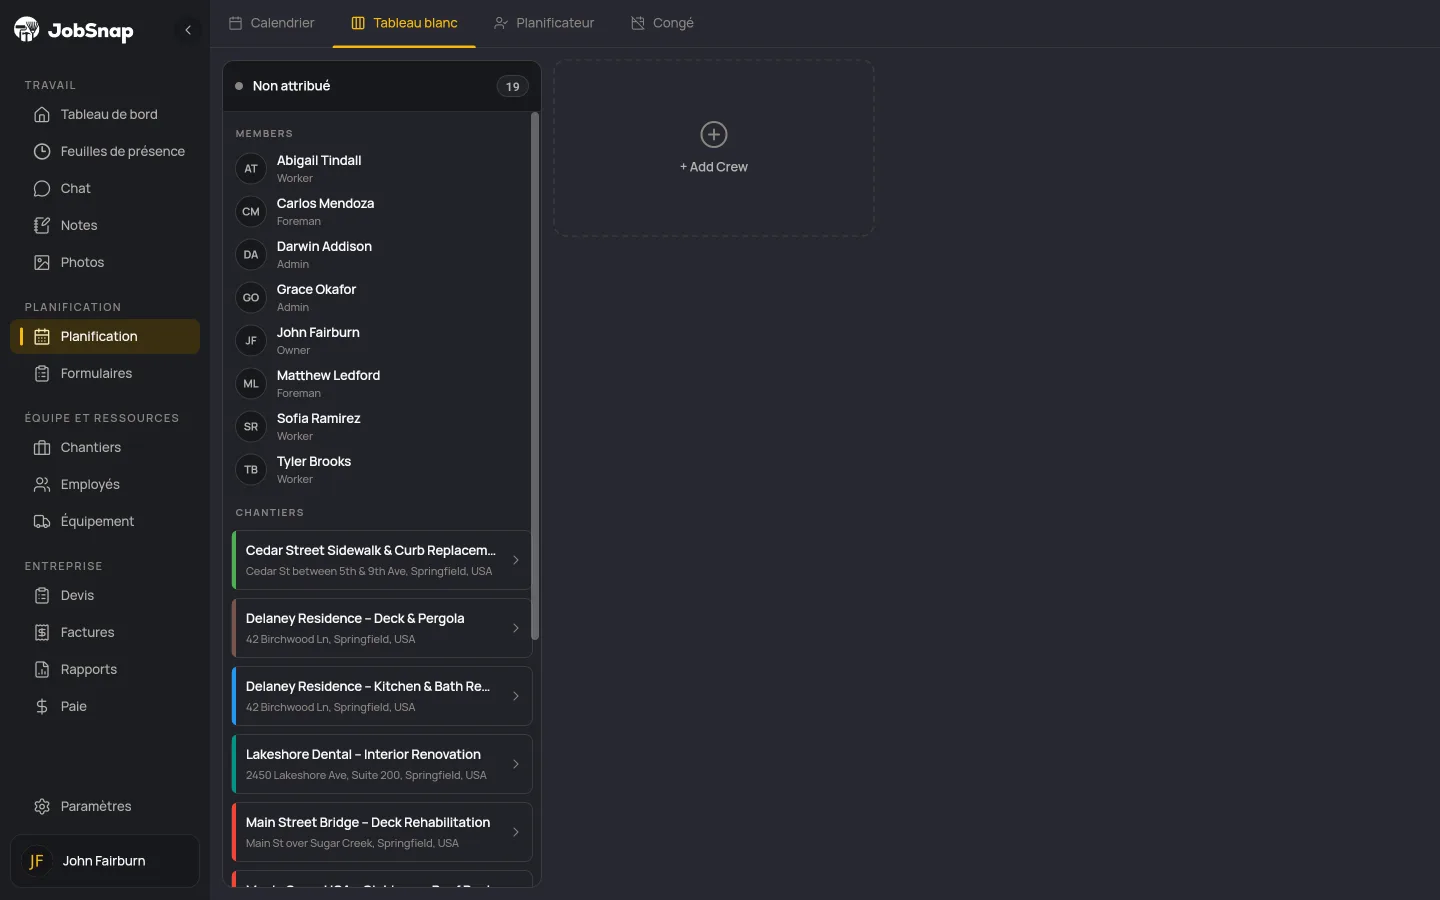Viewport: 1440px width, 900px height.
Task: Open the Photos image icon
Action: coord(42,263)
